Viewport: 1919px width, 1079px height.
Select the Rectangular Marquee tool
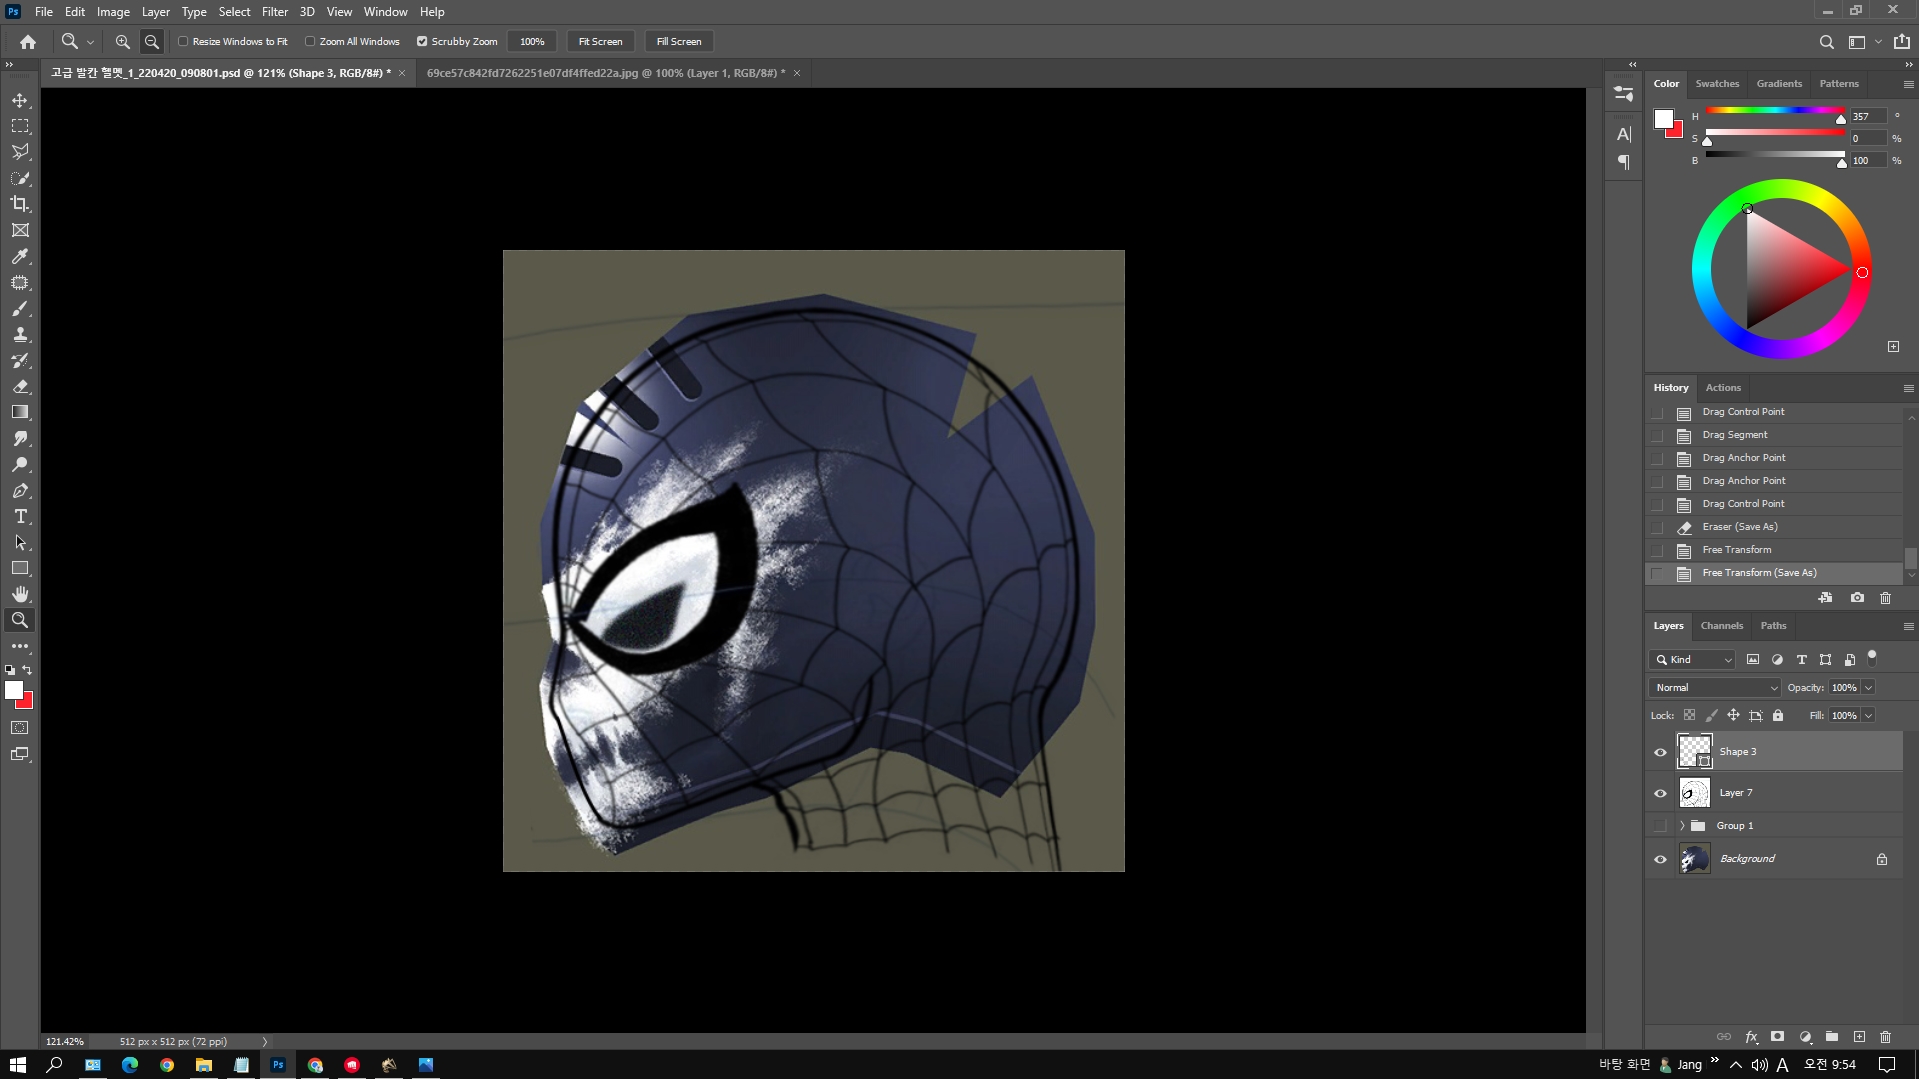pyautogui.click(x=20, y=126)
